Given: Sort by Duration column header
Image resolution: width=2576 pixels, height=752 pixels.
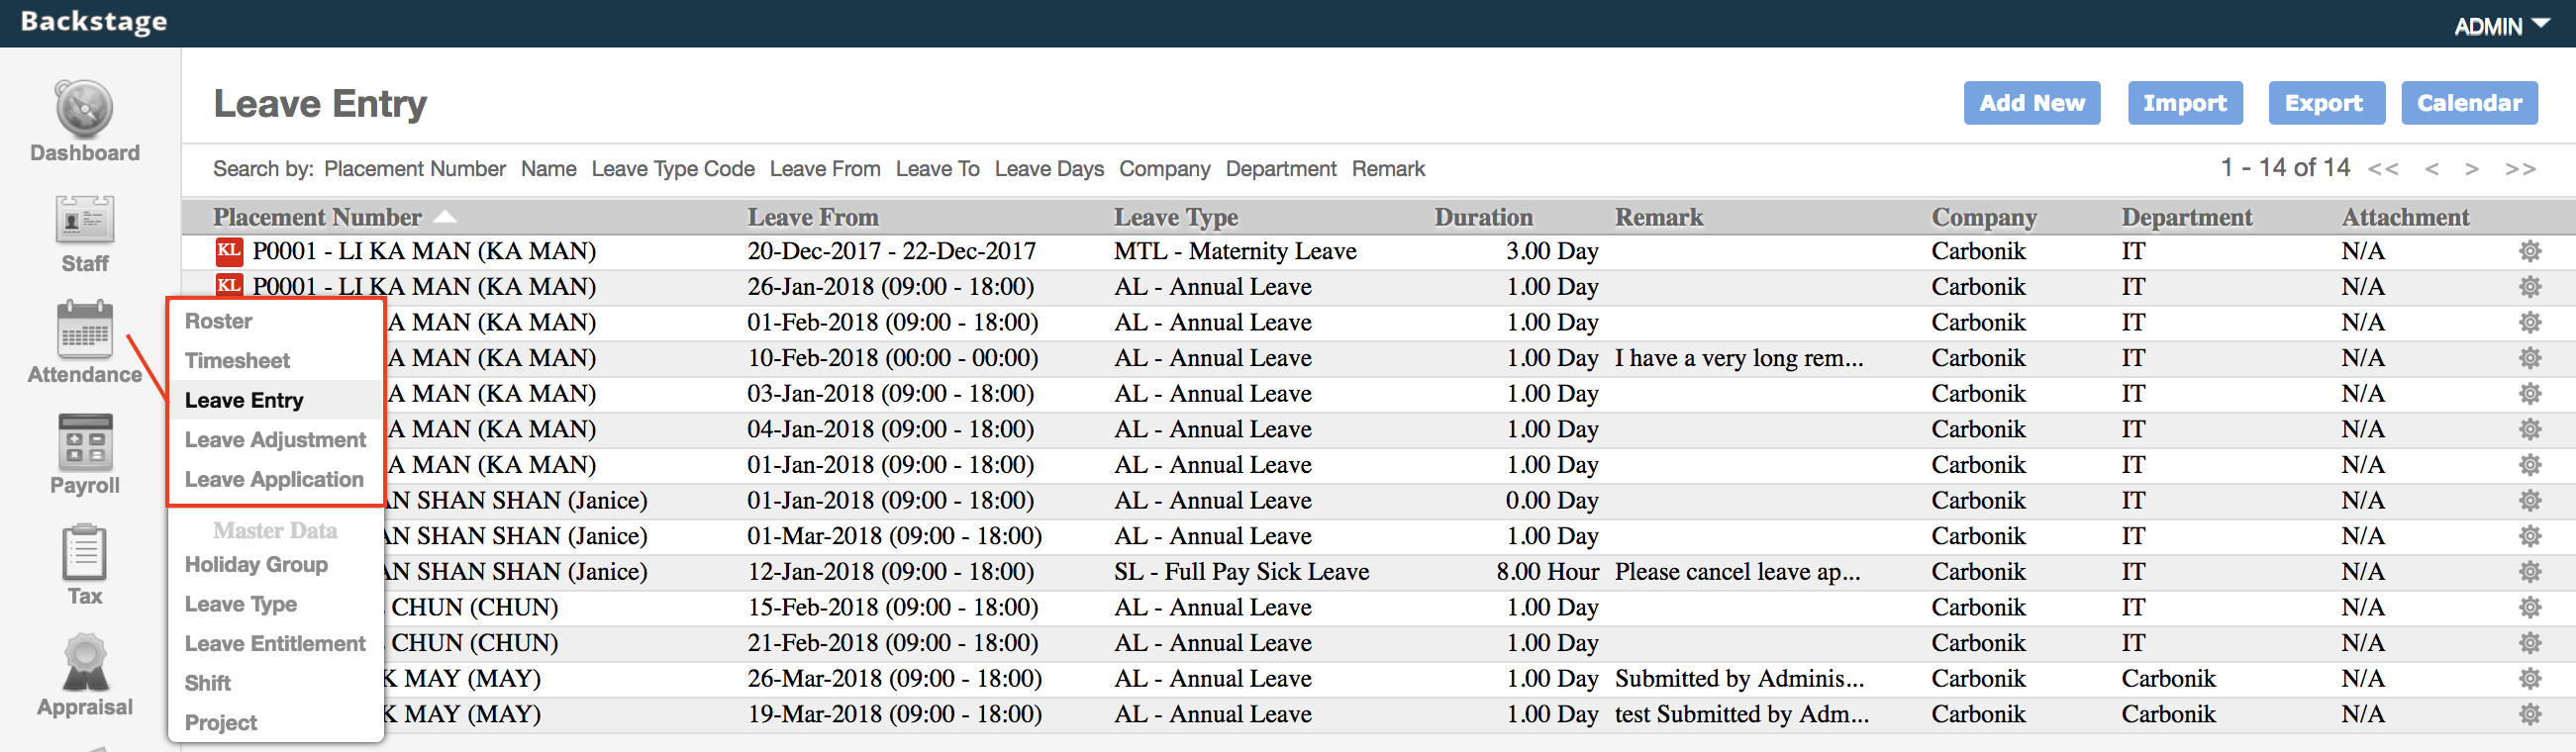Looking at the screenshot, I should click(1483, 217).
